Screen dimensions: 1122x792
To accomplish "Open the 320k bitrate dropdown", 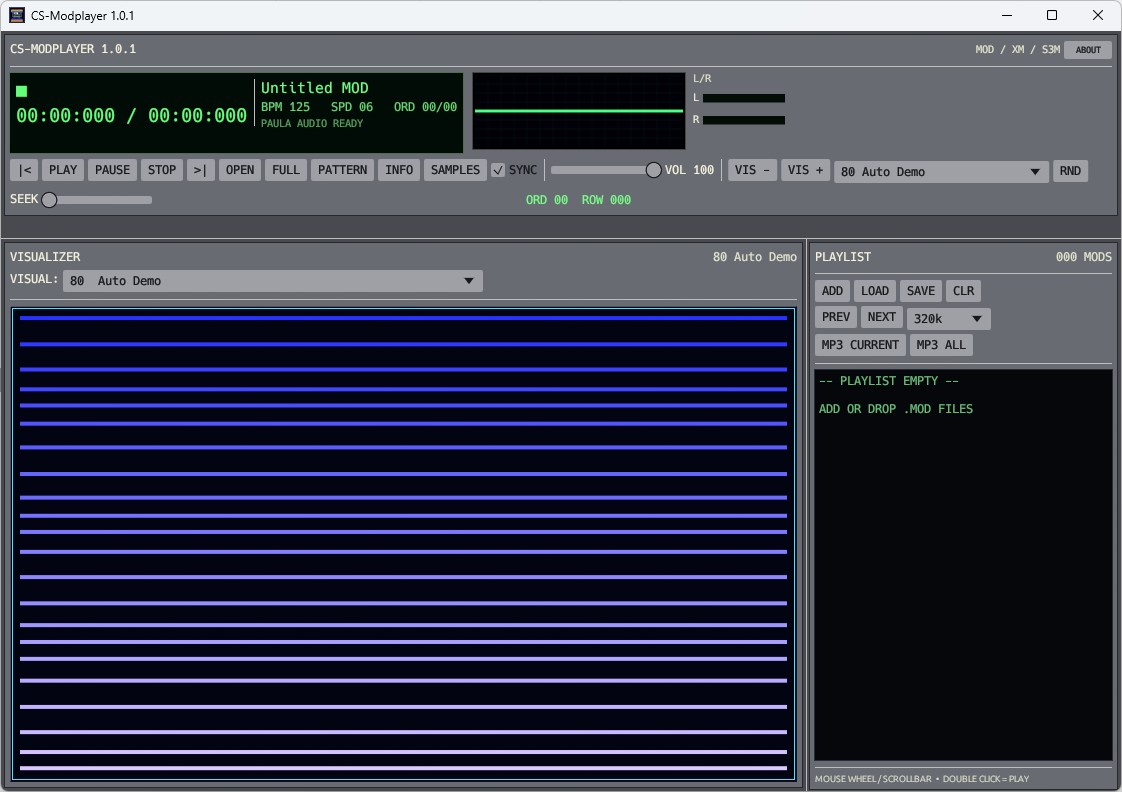I will coord(948,318).
